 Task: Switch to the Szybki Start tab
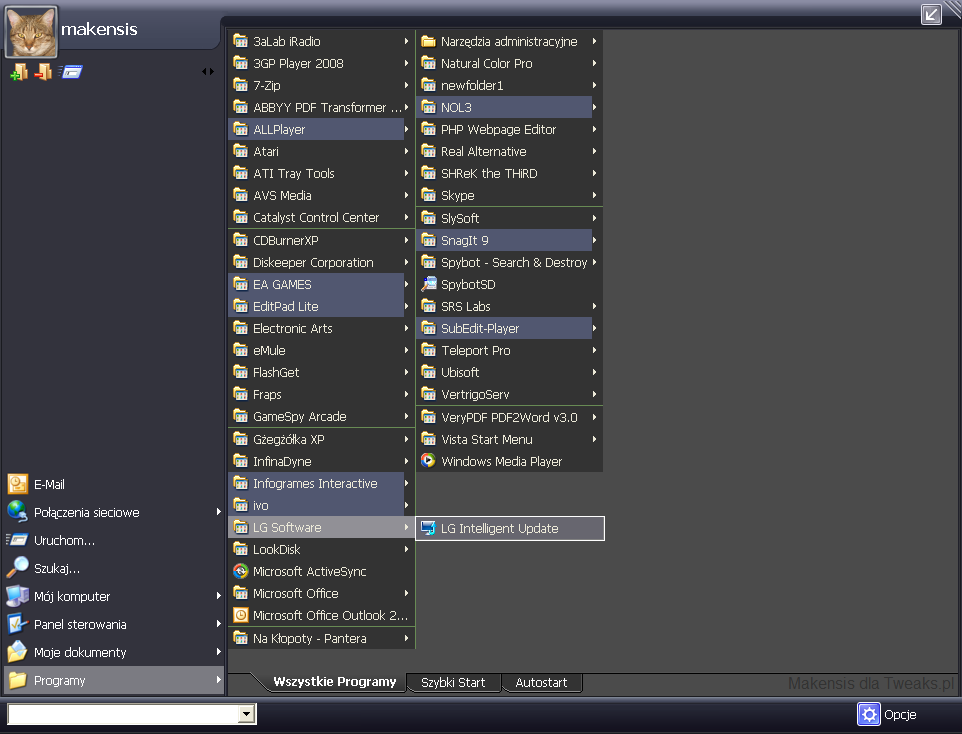[453, 682]
